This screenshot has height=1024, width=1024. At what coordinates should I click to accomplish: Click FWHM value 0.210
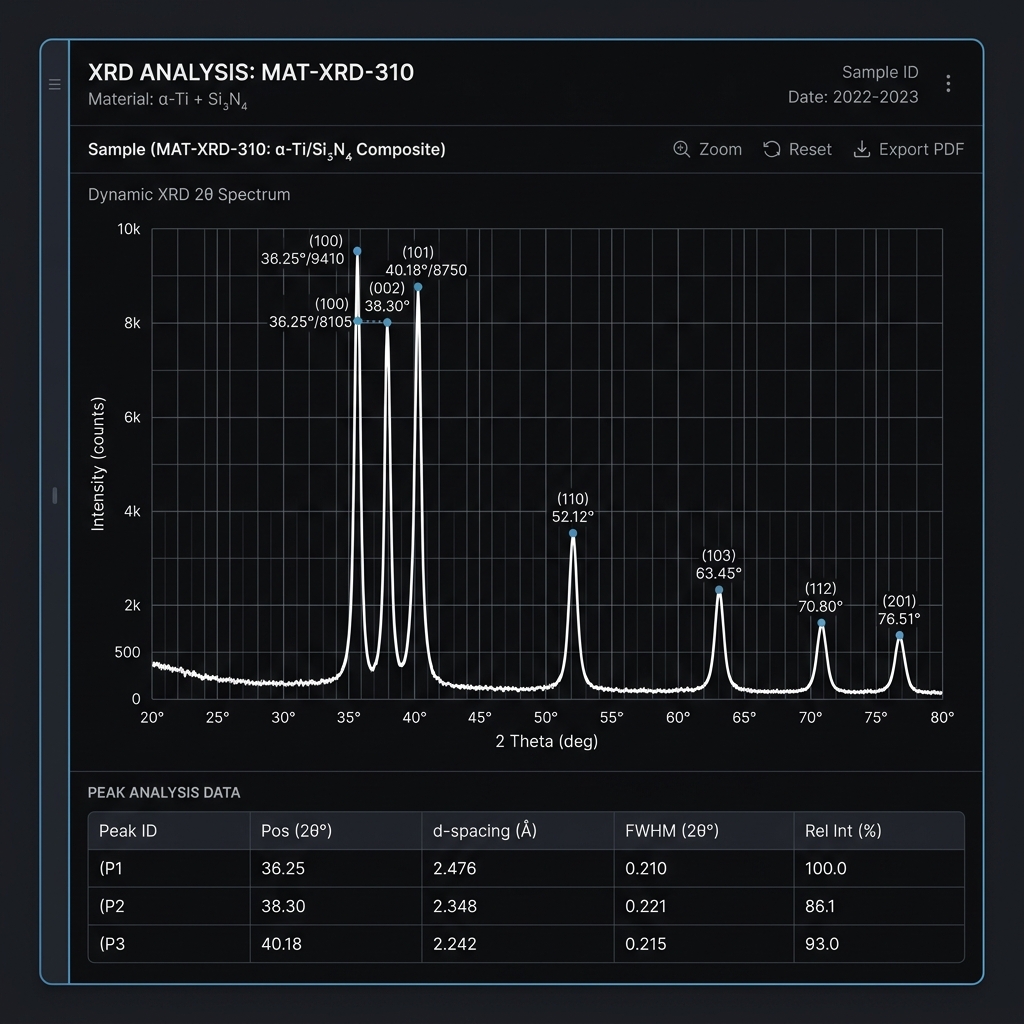tap(646, 869)
